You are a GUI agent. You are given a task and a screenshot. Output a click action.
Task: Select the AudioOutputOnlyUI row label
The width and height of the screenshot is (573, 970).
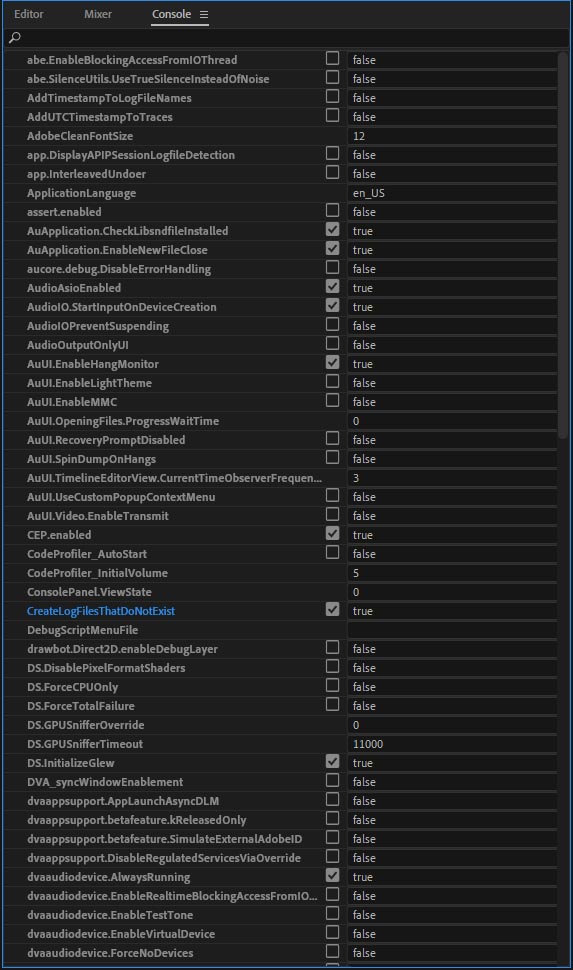(x=78, y=345)
